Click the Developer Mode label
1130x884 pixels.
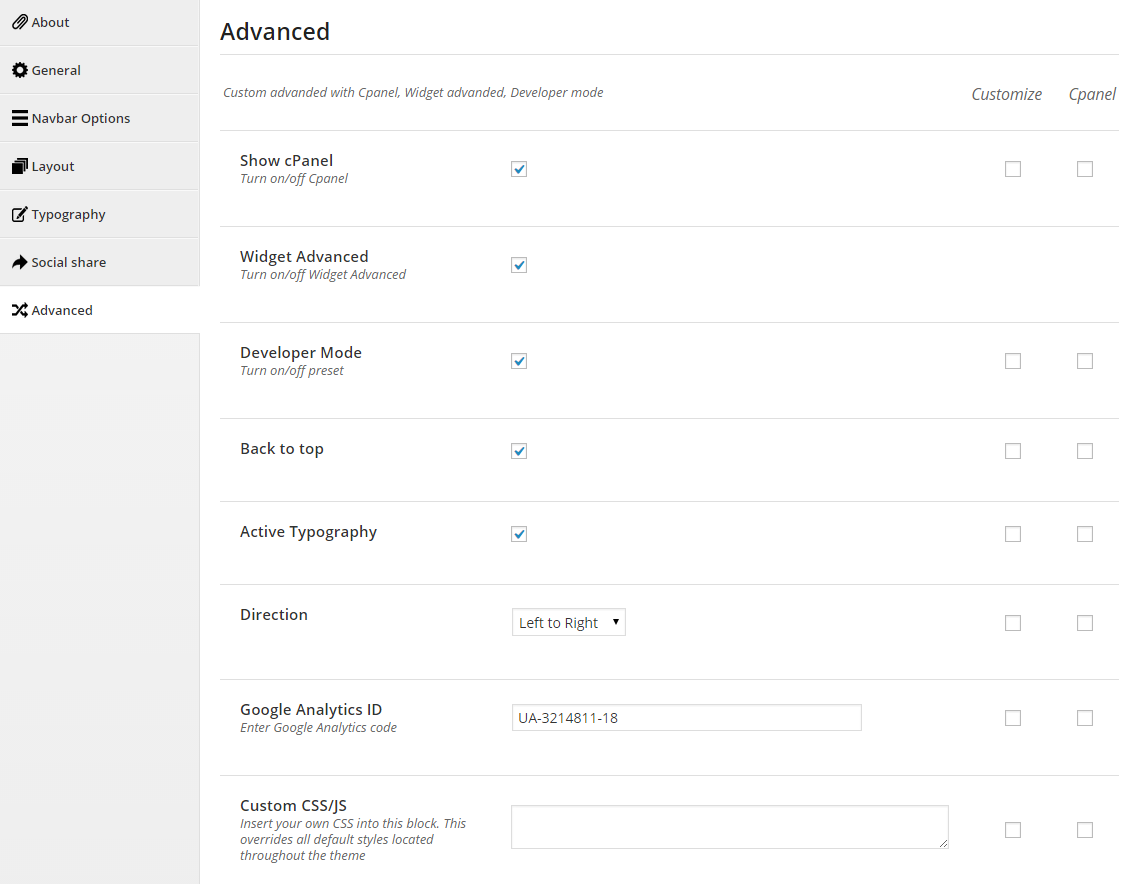301,352
